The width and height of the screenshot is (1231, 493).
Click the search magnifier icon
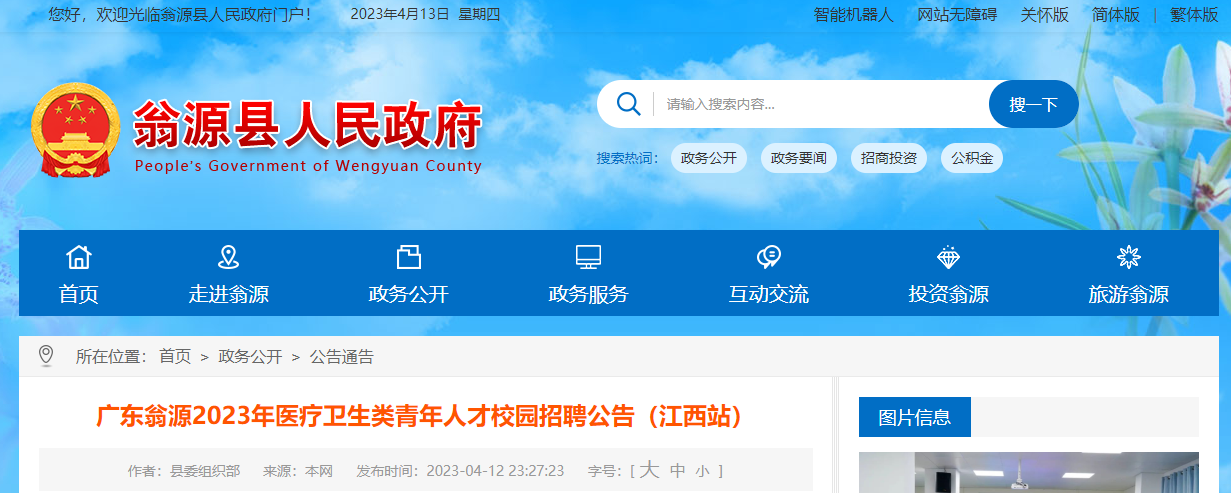click(629, 104)
